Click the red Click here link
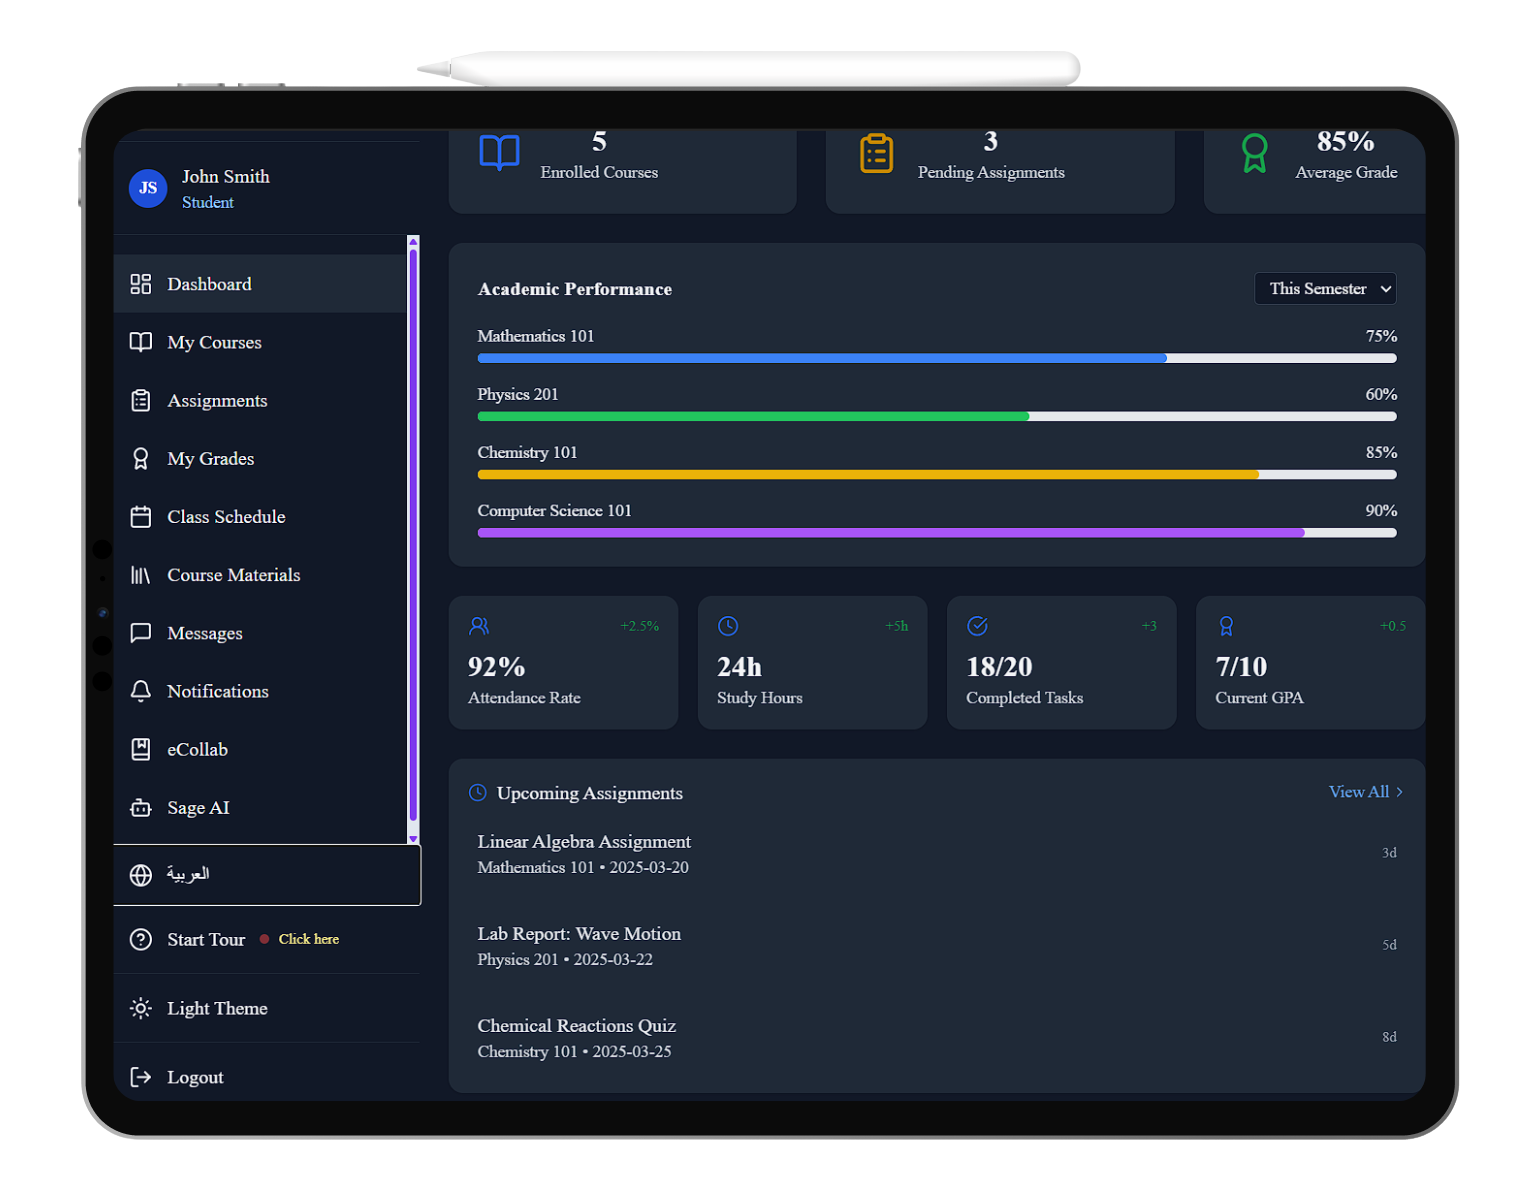Image resolution: width=1539 pixels, height=1193 pixels. [308, 939]
